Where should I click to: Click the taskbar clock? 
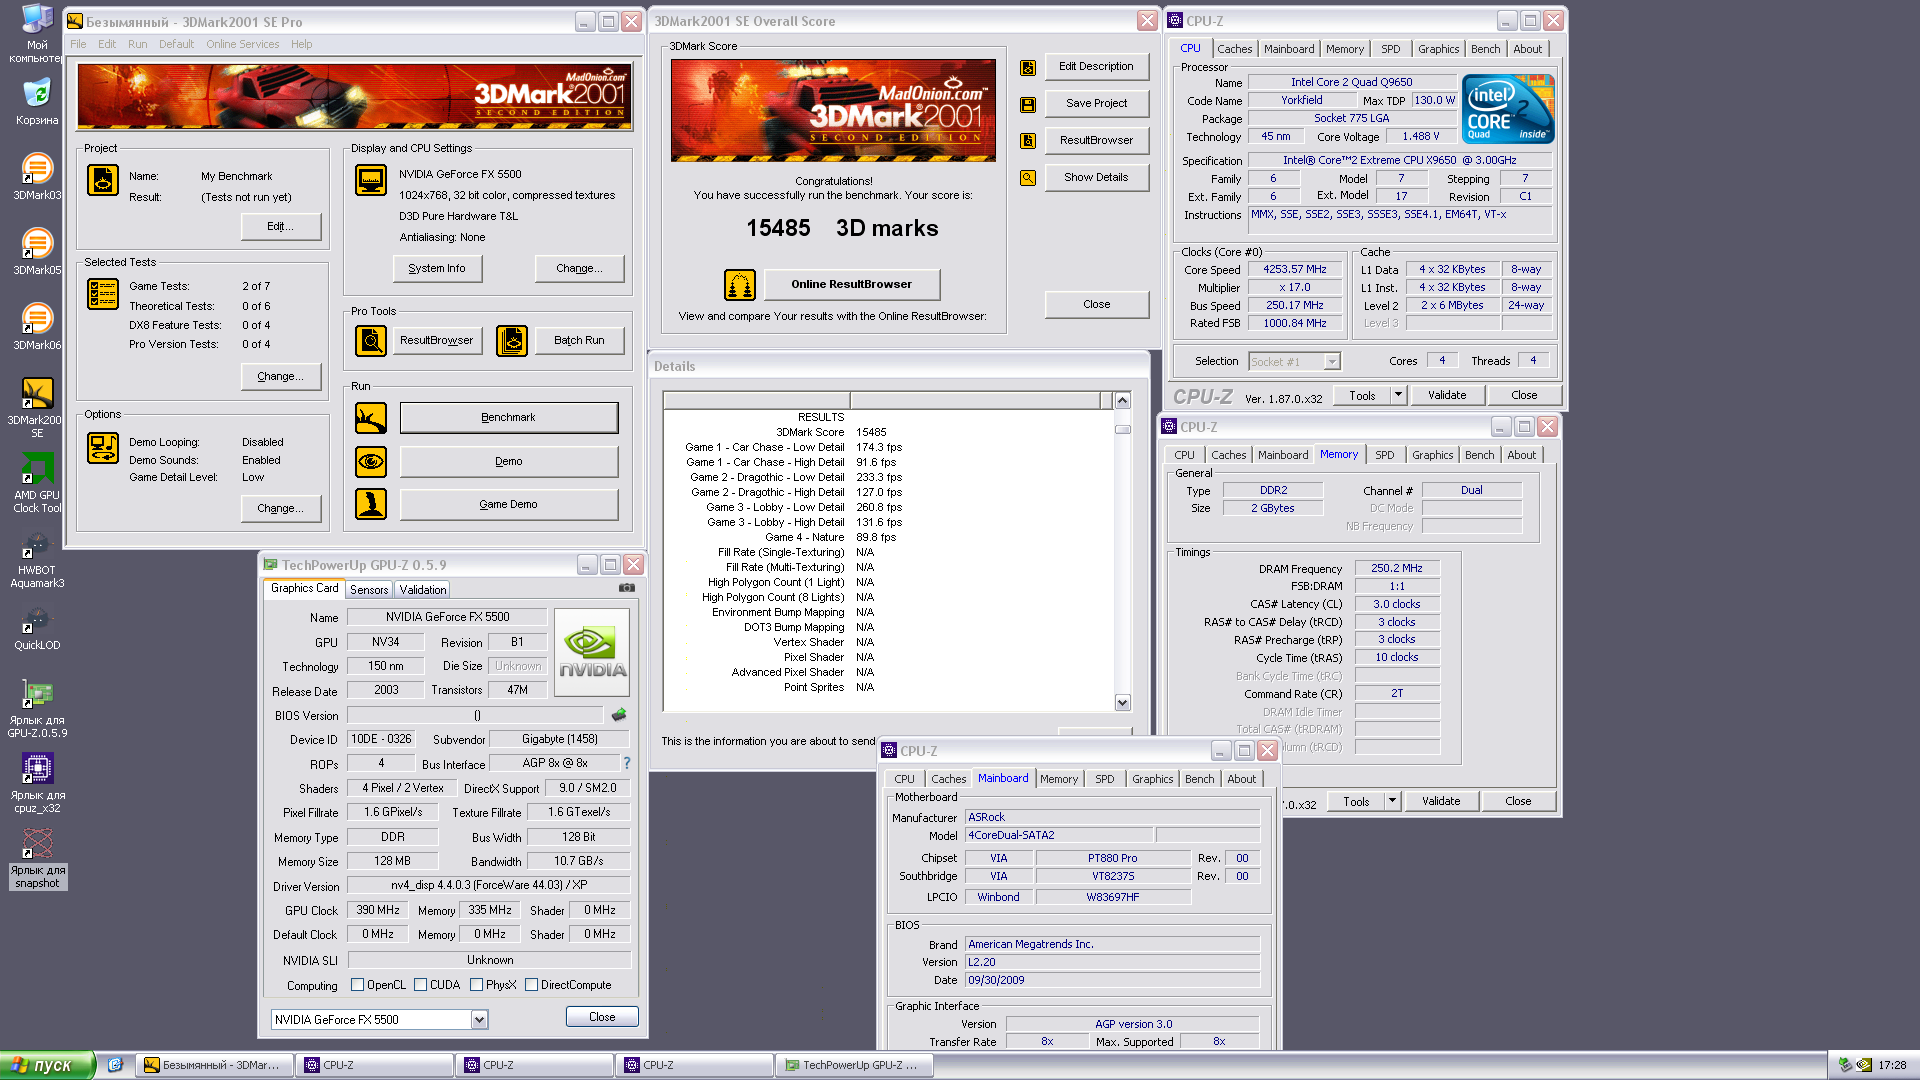tap(1892, 1065)
